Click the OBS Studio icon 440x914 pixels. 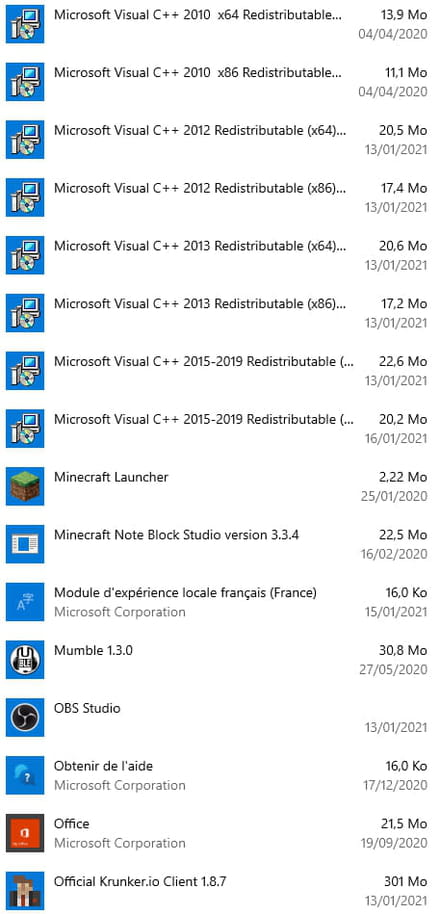(25, 717)
